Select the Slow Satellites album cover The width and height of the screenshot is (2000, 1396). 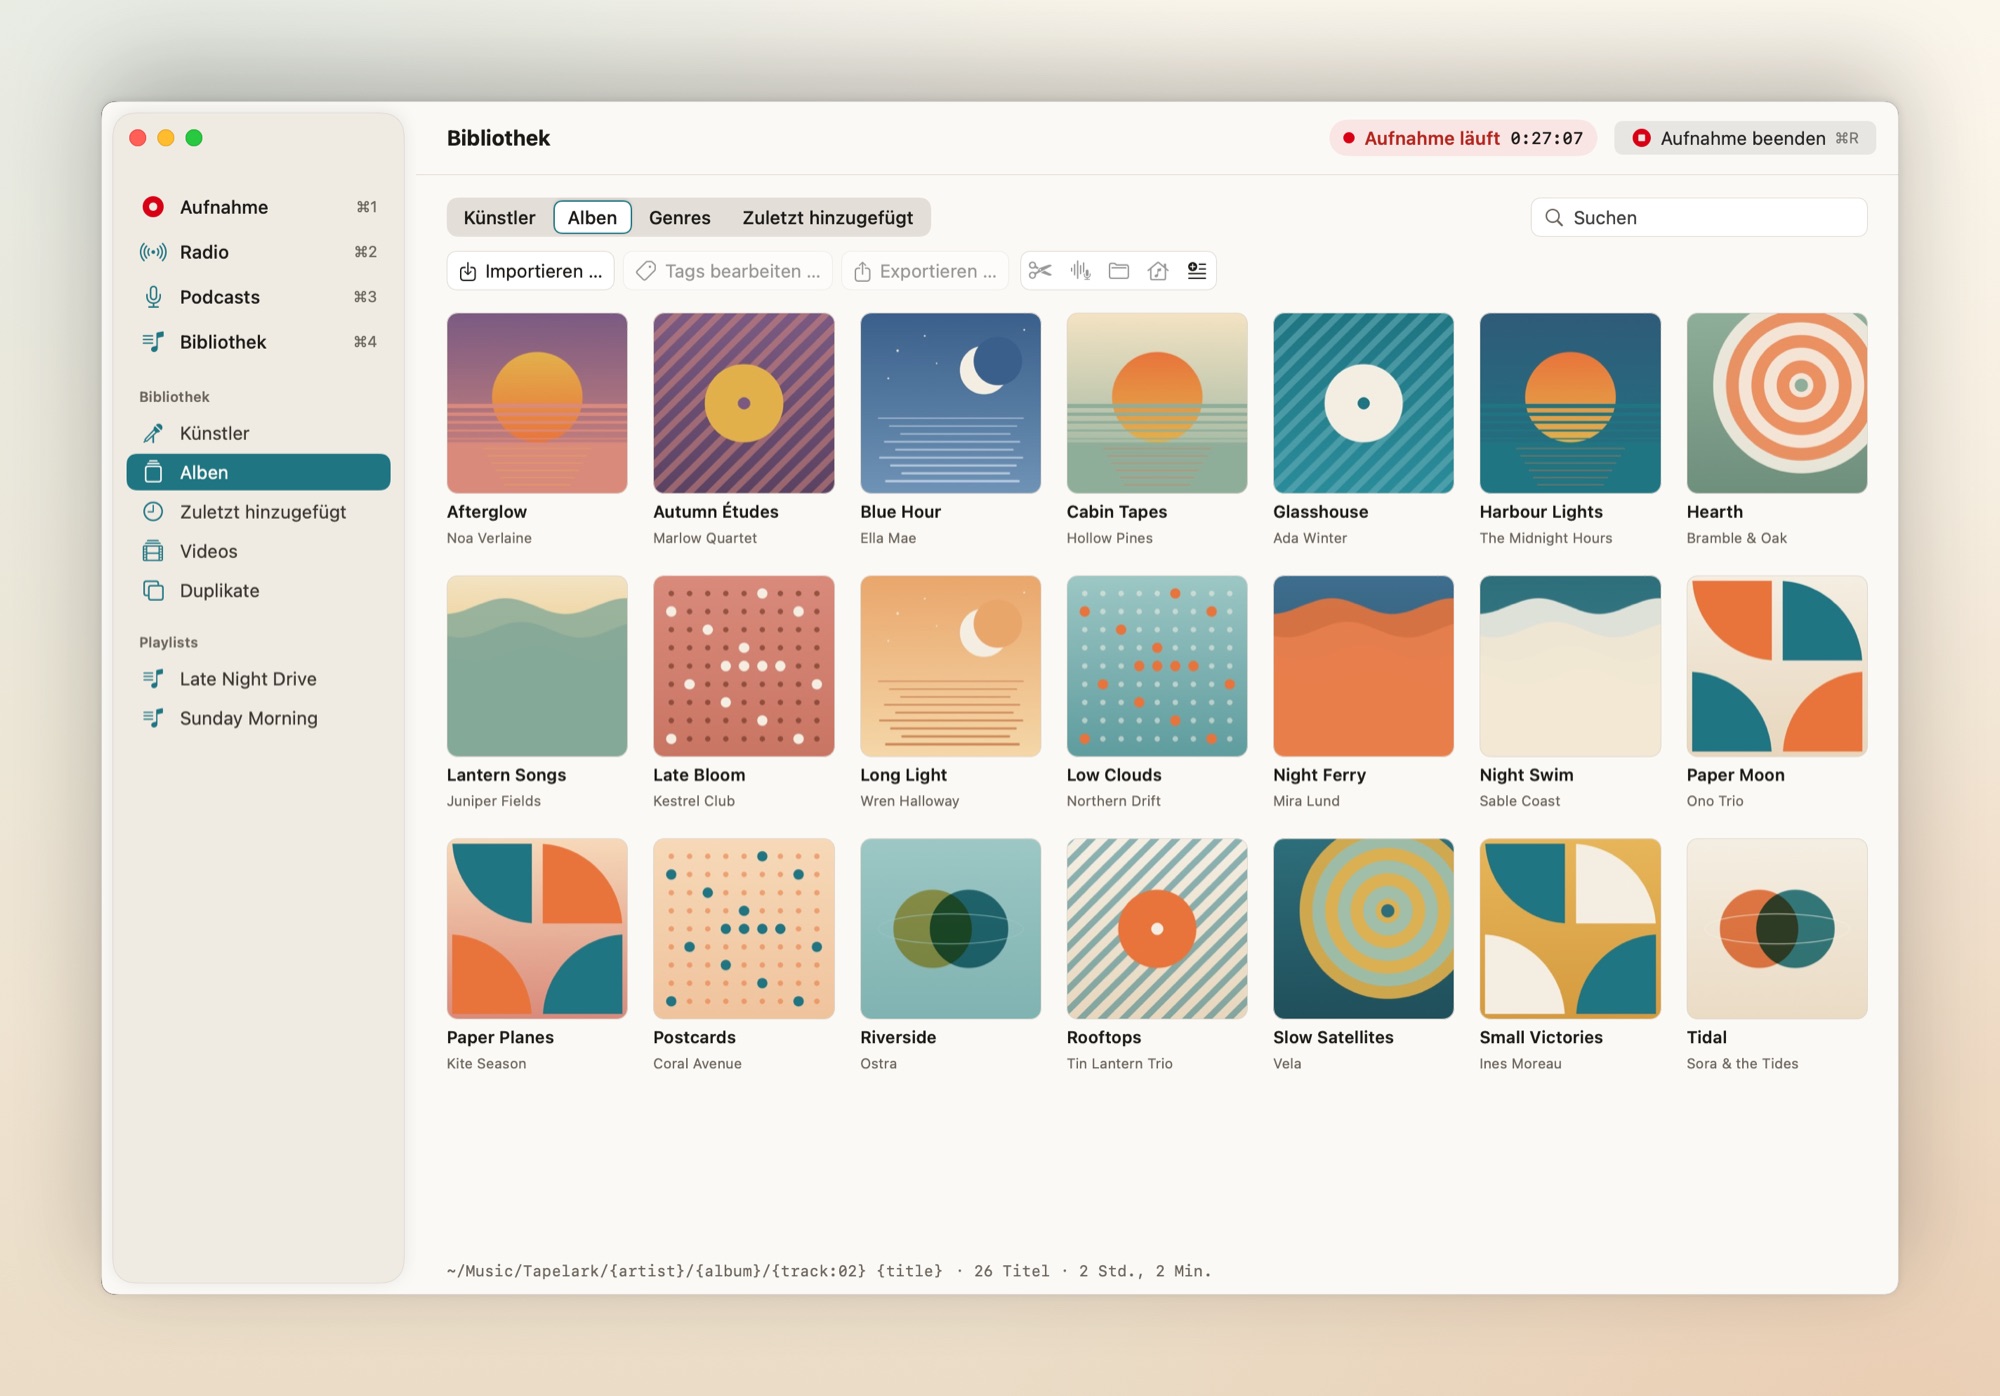[x=1363, y=929]
